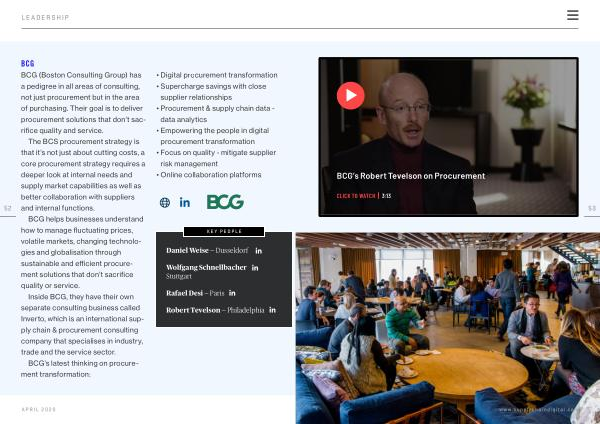
Task: Go to next page number 53
Action: (x=592, y=209)
